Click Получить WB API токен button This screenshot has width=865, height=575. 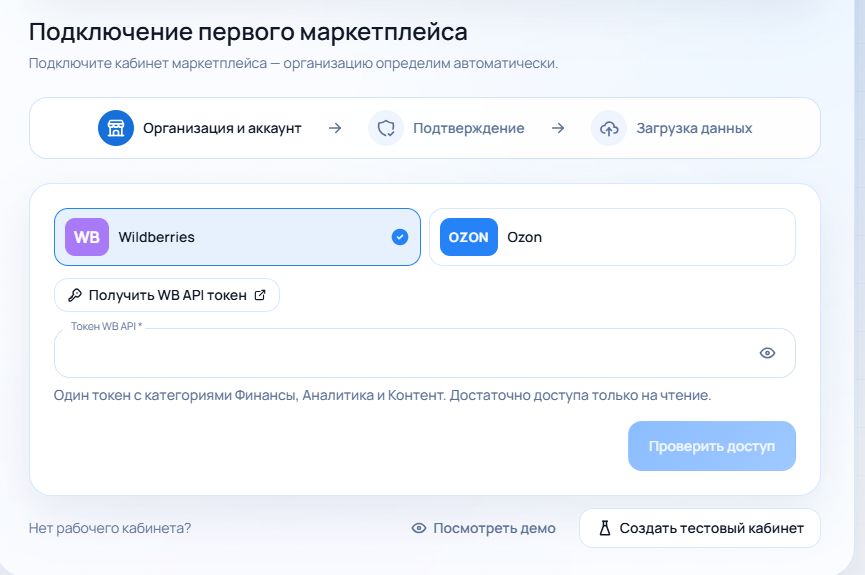coord(167,295)
